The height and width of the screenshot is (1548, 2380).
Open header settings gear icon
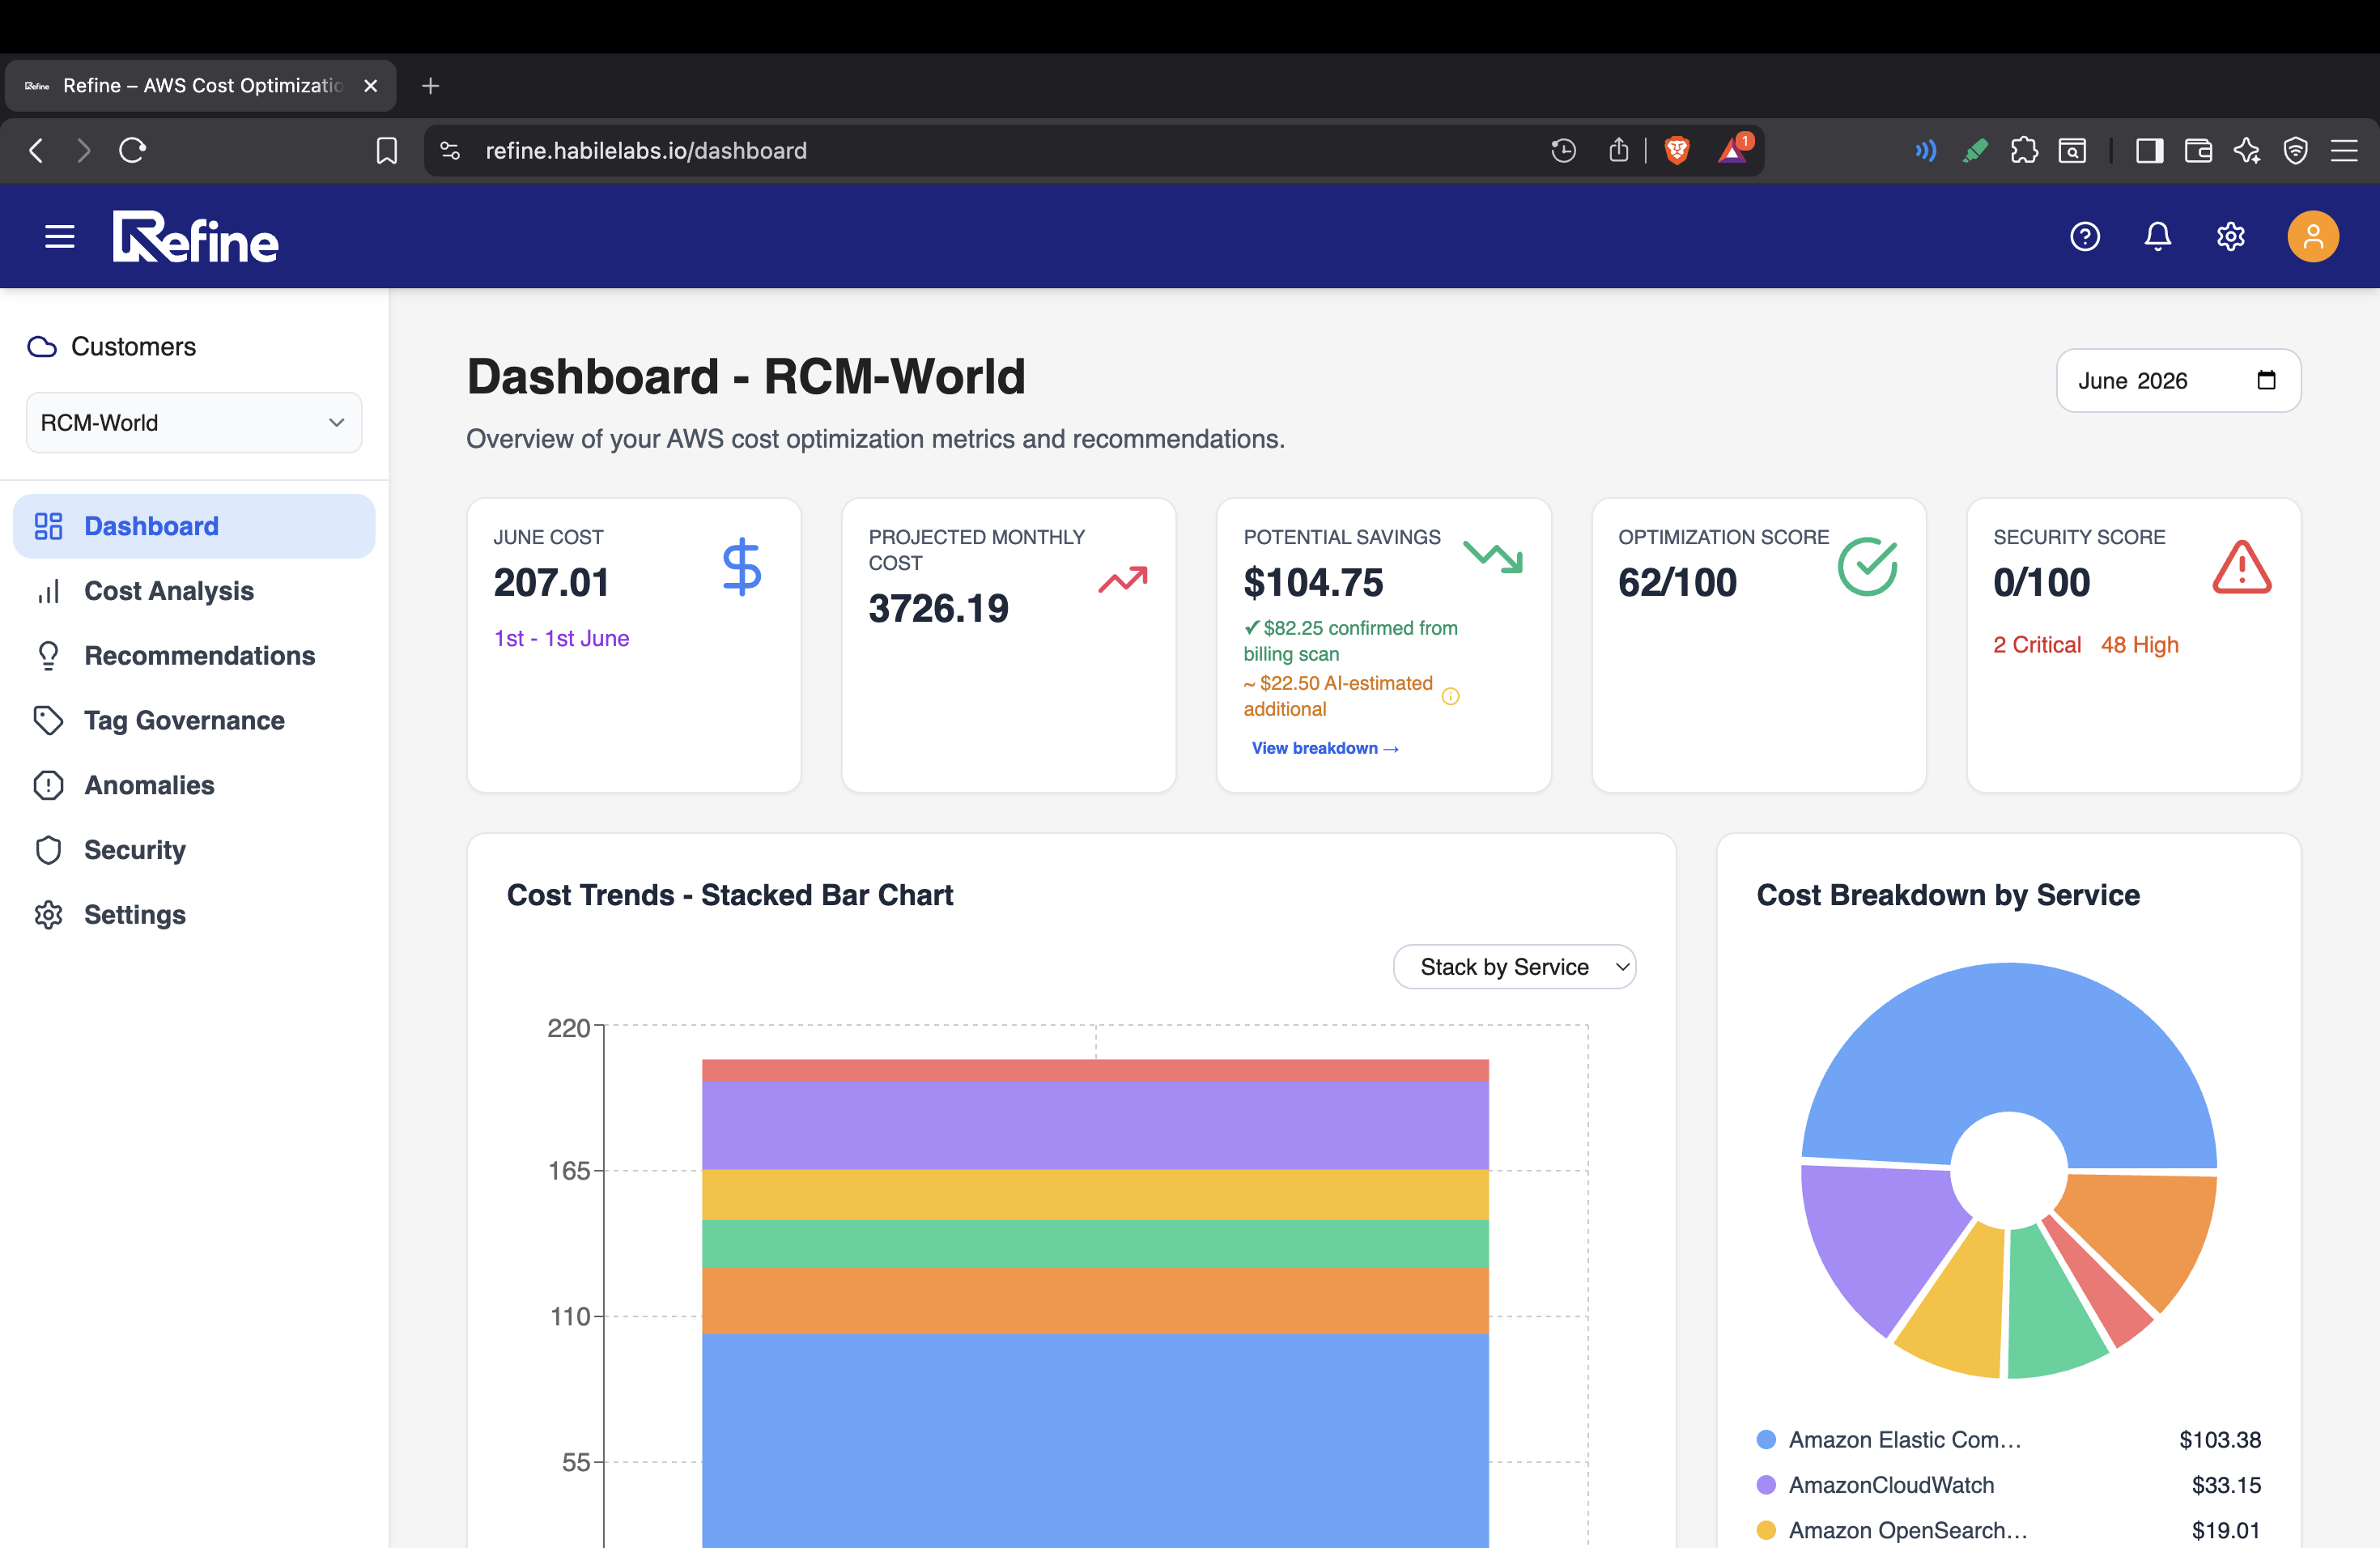[x=2230, y=237]
